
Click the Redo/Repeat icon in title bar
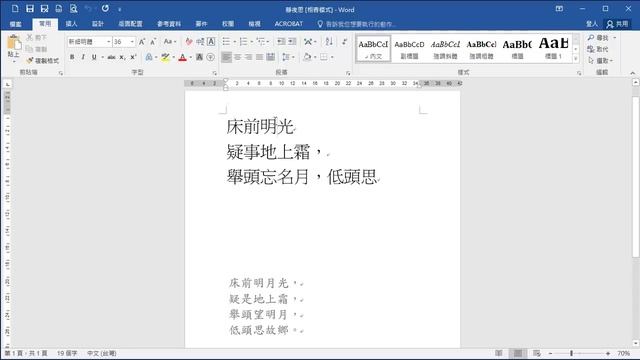coord(105,8)
